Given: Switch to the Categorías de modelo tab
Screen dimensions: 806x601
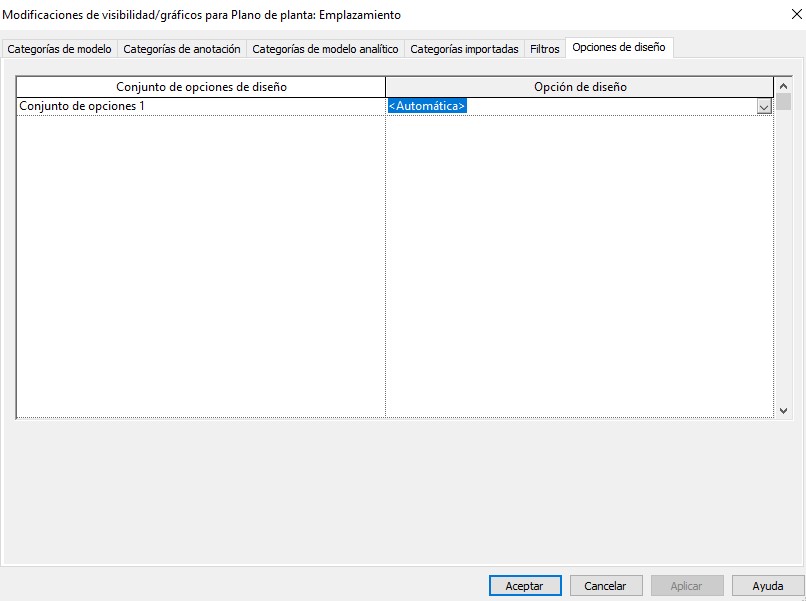Looking at the screenshot, I should tap(59, 49).
